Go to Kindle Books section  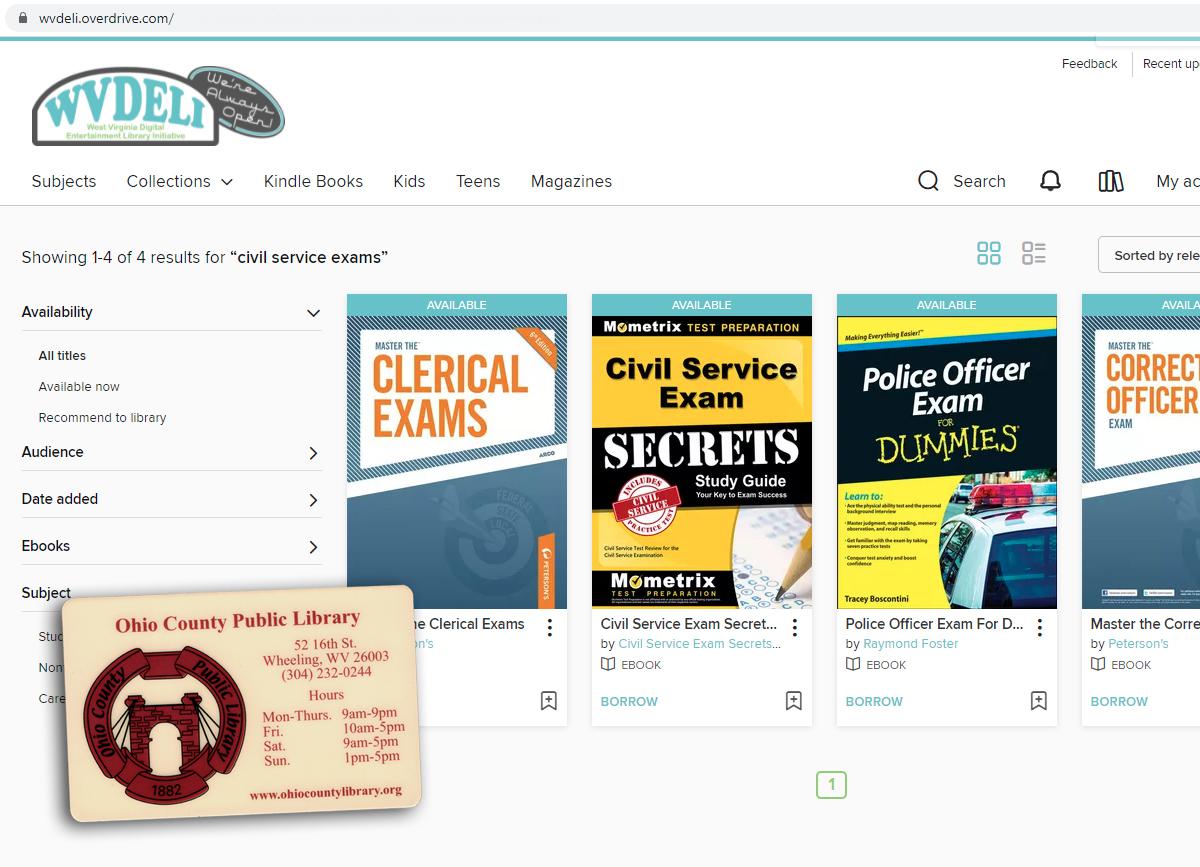coord(313,181)
